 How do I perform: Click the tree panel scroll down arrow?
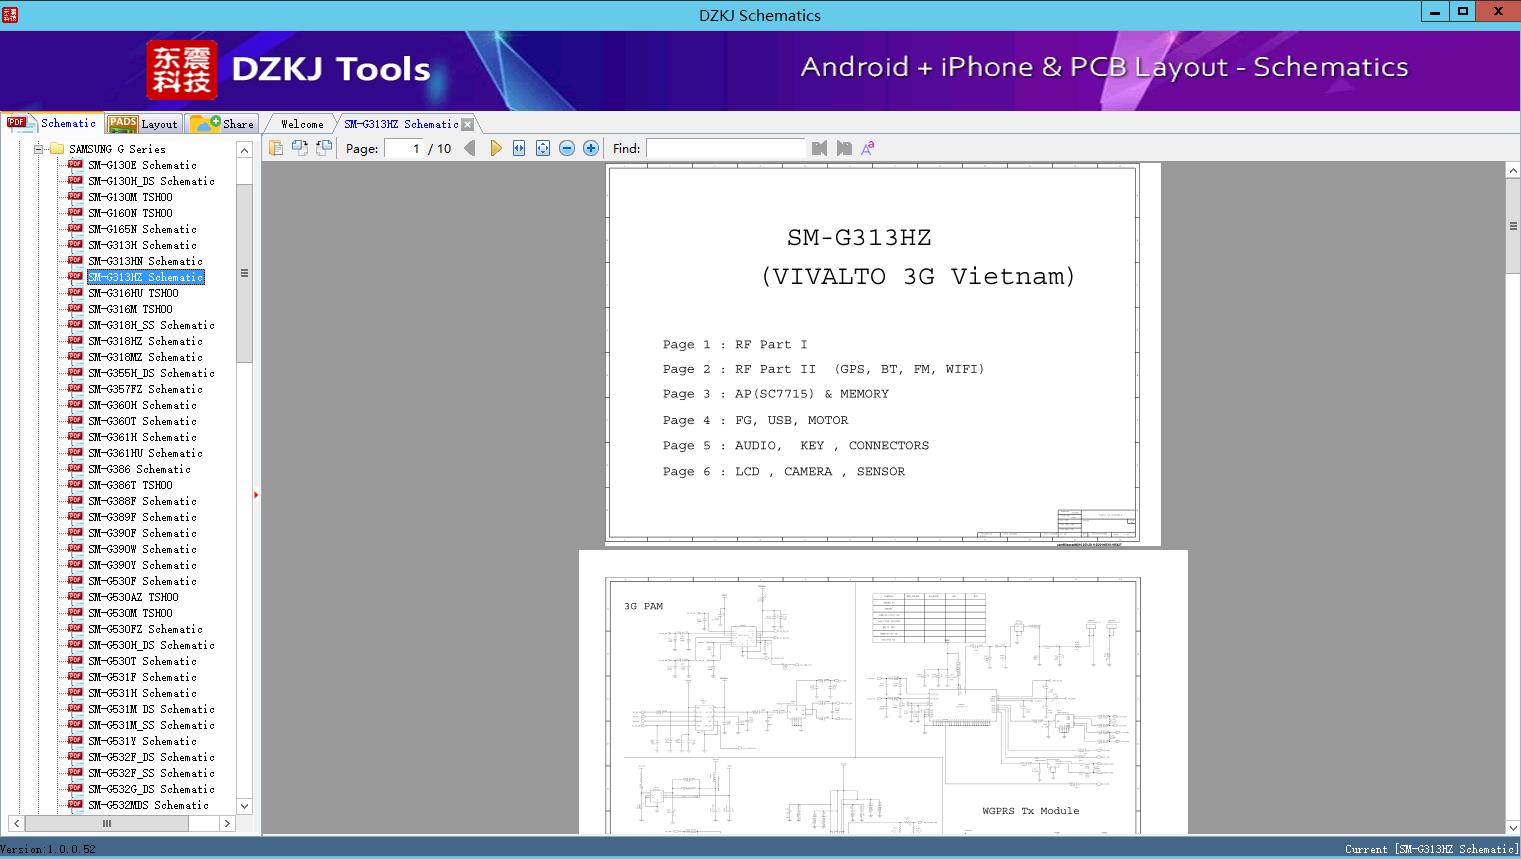click(244, 806)
